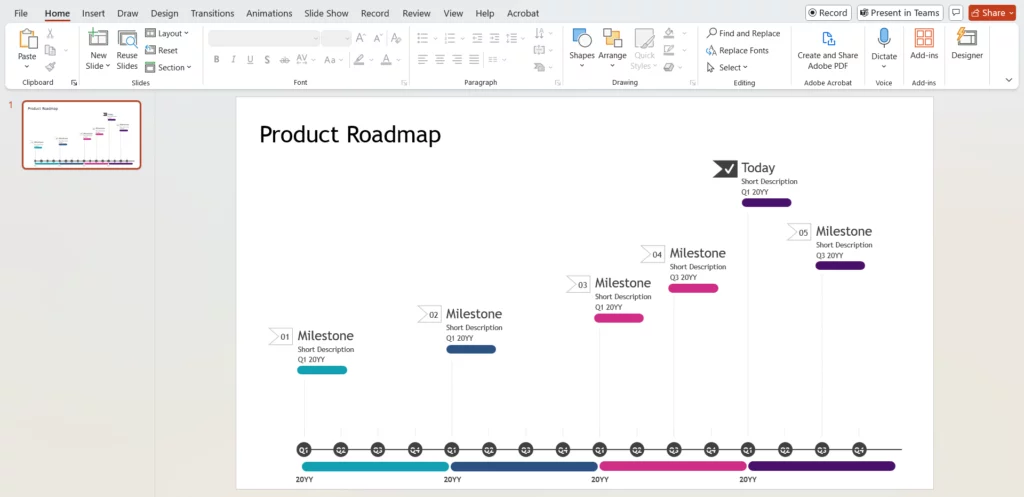1024x497 pixels.
Task: Click Create and Share Adobe PDF
Action: tap(827, 38)
